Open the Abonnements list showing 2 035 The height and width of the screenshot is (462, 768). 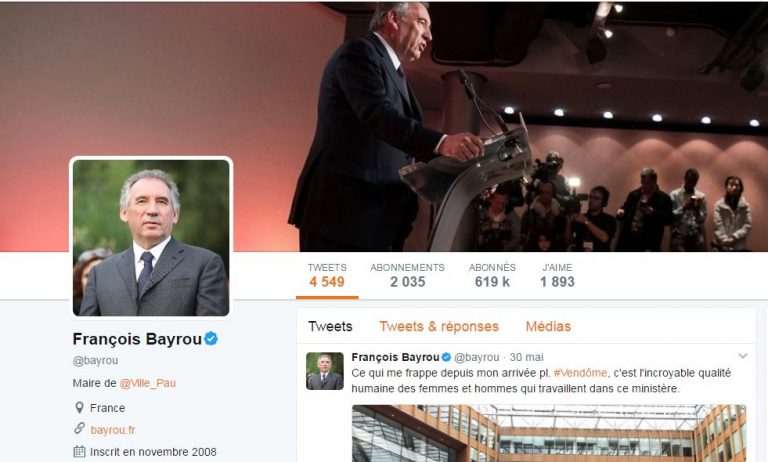point(408,275)
